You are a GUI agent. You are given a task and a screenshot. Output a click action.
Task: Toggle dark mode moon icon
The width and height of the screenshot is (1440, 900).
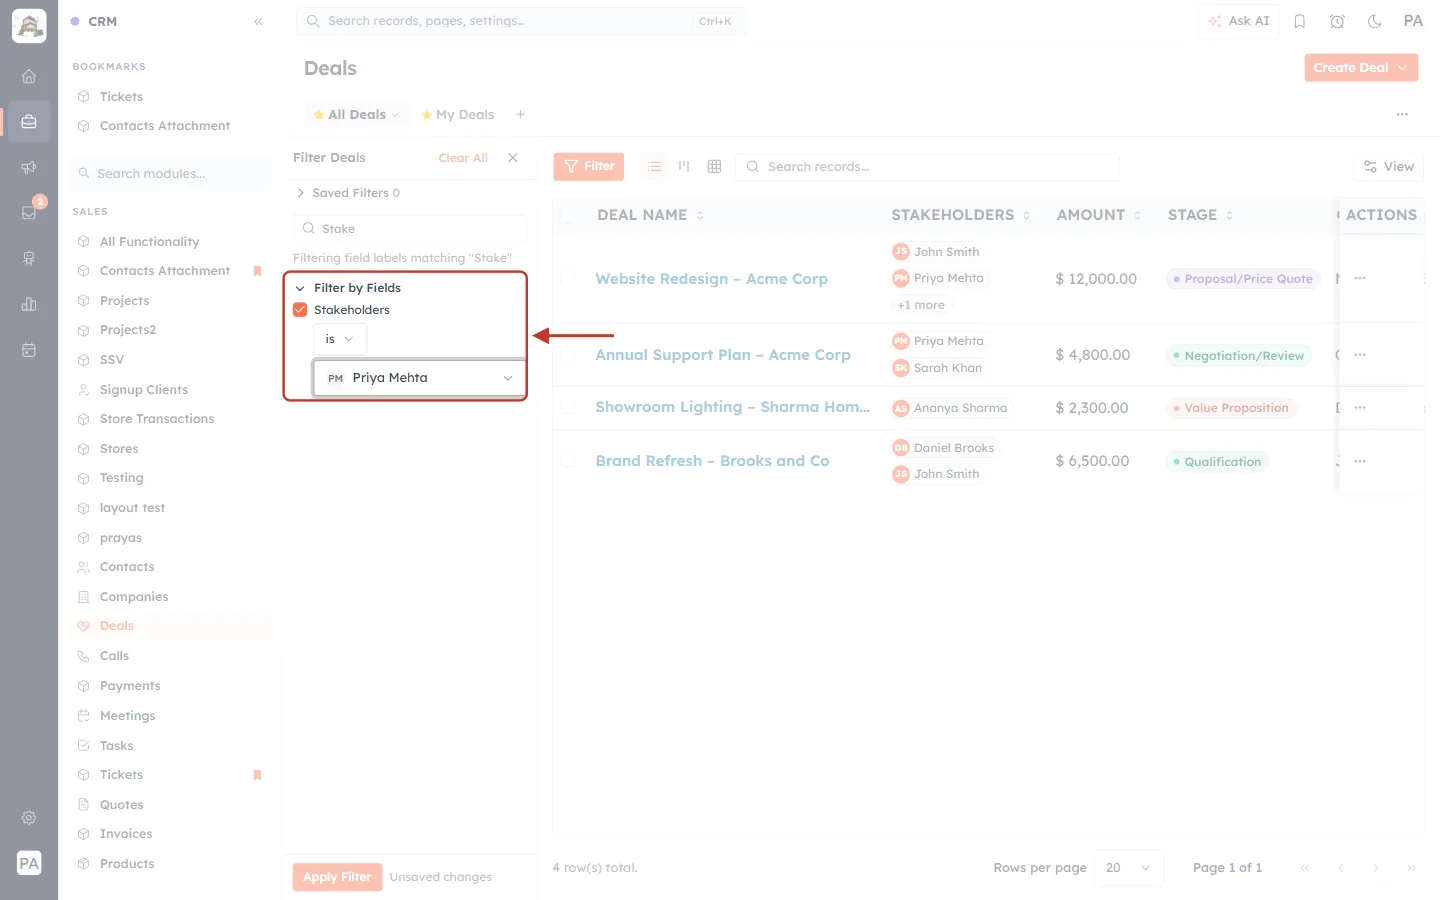pyautogui.click(x=1375, y=21)
